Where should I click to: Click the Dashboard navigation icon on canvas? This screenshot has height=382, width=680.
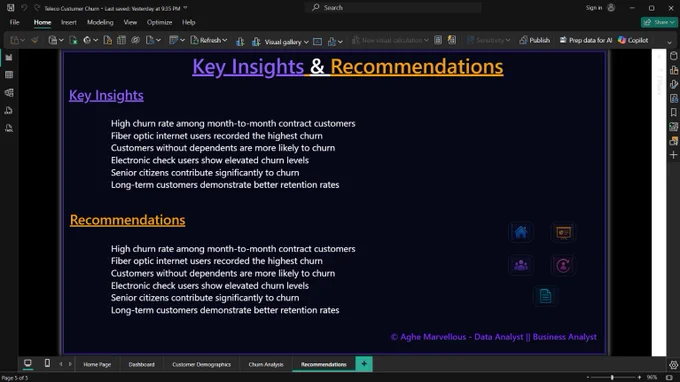pos(563,232)
